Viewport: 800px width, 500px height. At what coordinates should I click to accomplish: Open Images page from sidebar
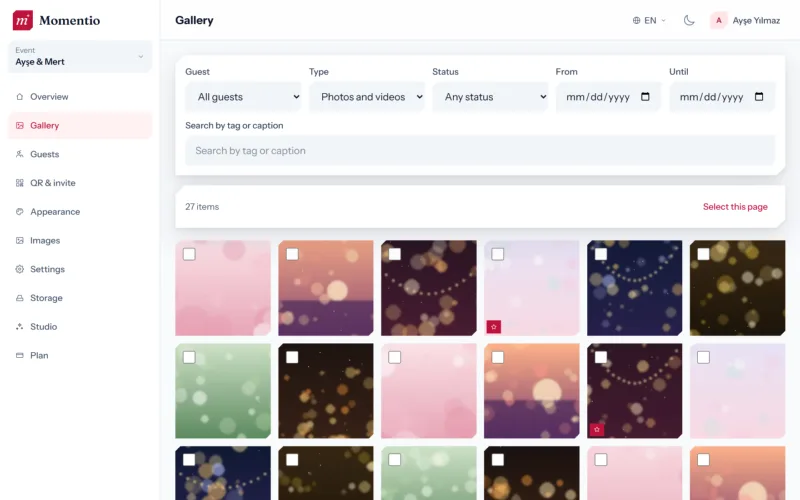tap(80, 240)
